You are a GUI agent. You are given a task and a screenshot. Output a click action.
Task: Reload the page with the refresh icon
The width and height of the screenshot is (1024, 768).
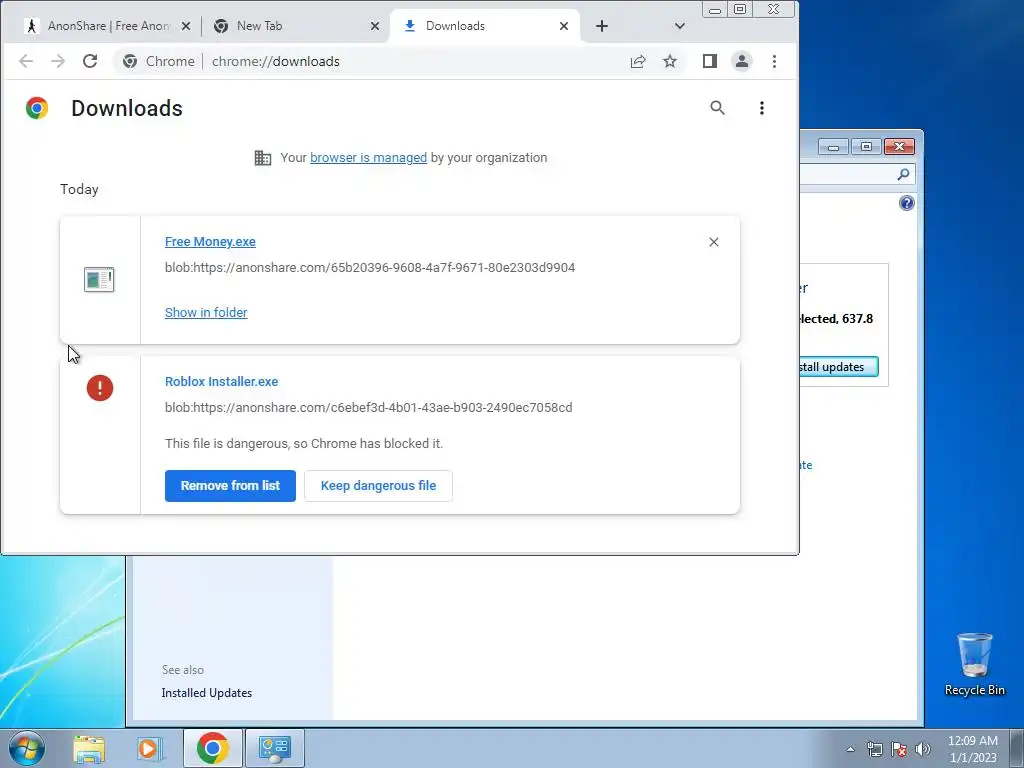tap(90, 61)
